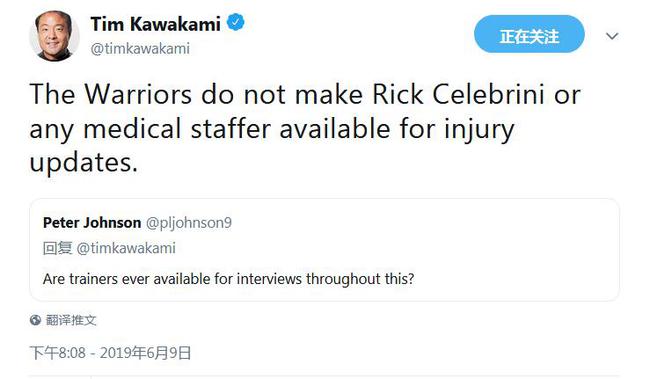650x379 pixels.
Task: Open quoted tweet about trainers available for interviews
Action: (325, 250)
